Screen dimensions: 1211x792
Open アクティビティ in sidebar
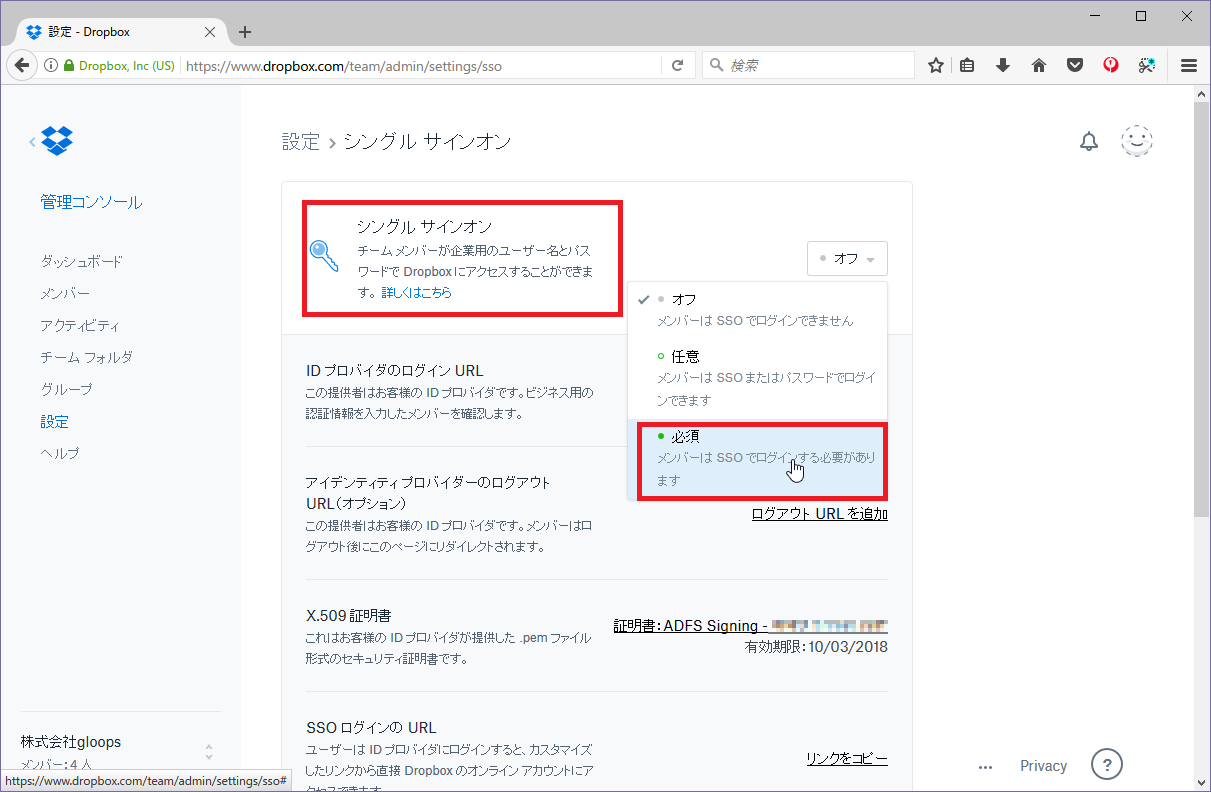(x=80, y=325)
